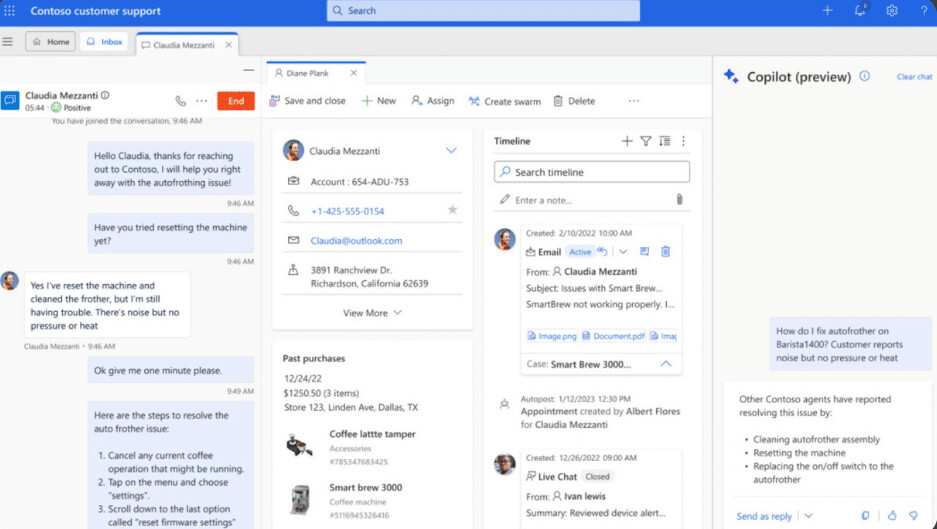This screenshot has width=937, height=529.
Task: Open Copilot preview info icon
Action: [x=865, y=76]
